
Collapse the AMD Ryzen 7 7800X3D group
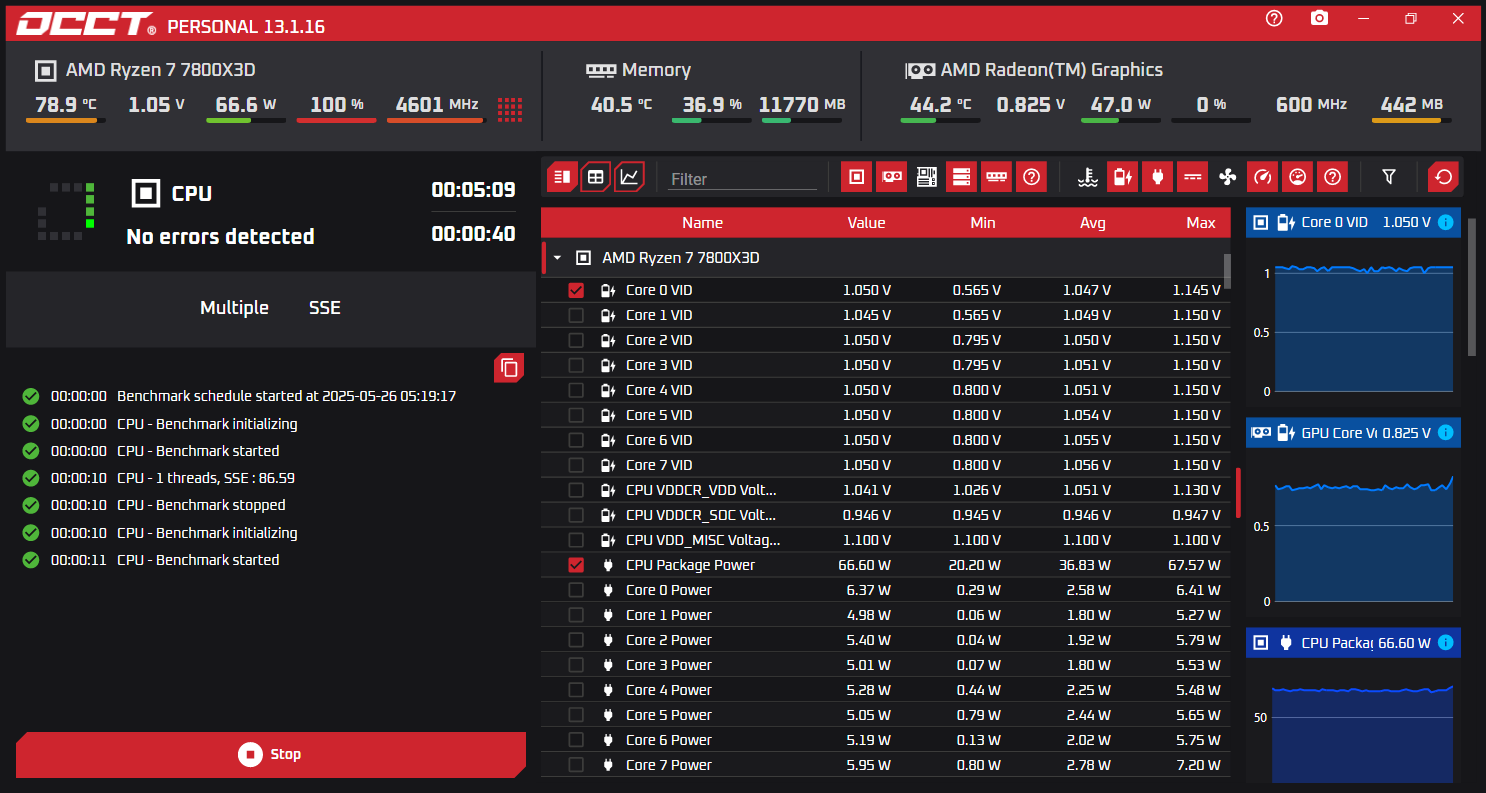pyautogui.click(x=557, y=258)
